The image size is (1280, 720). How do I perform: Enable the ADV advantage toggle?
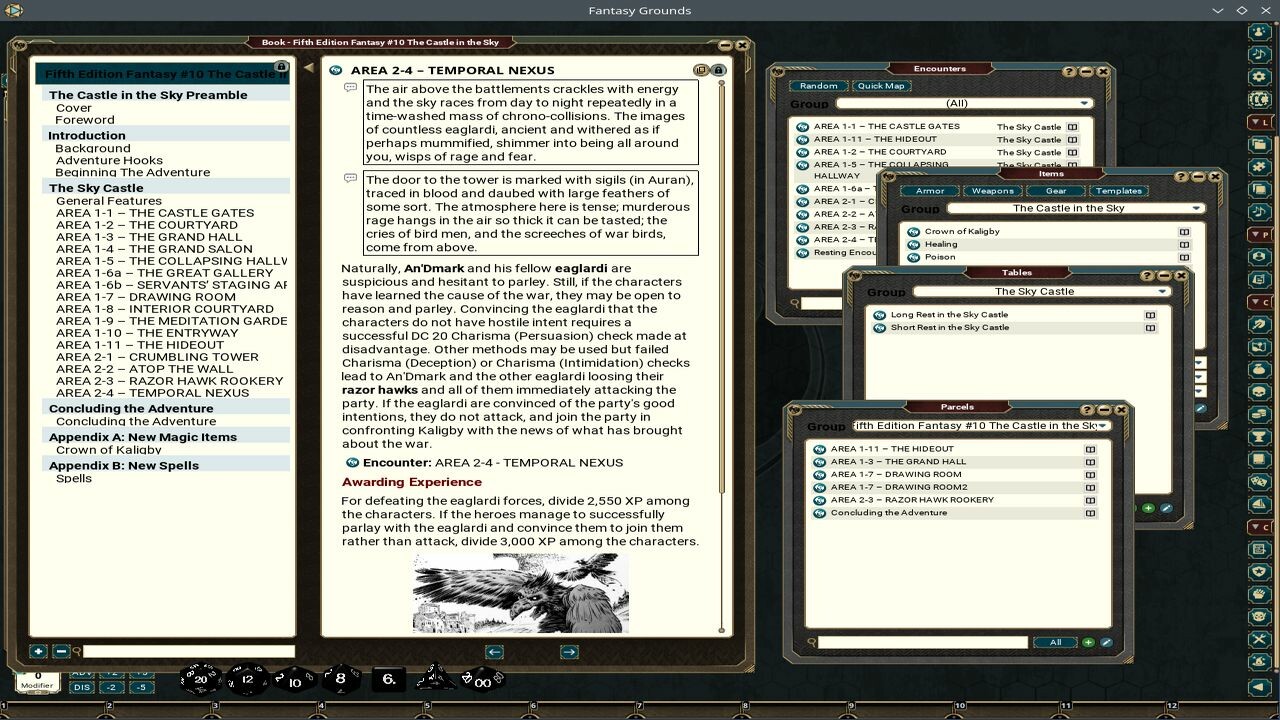click(80, 672)
